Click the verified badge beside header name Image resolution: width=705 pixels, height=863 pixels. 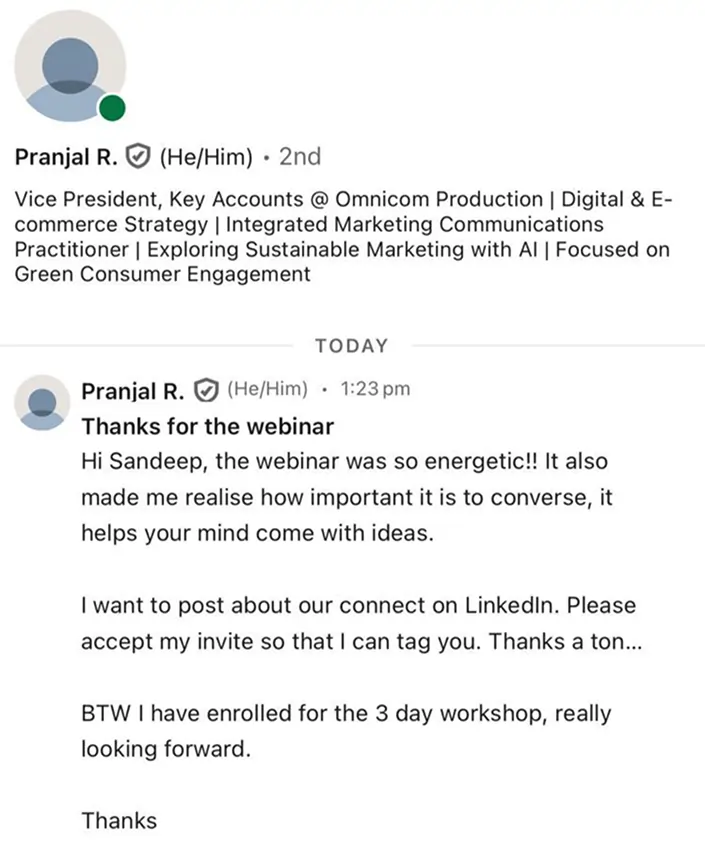pyautogui.click(x=140, y=157)
